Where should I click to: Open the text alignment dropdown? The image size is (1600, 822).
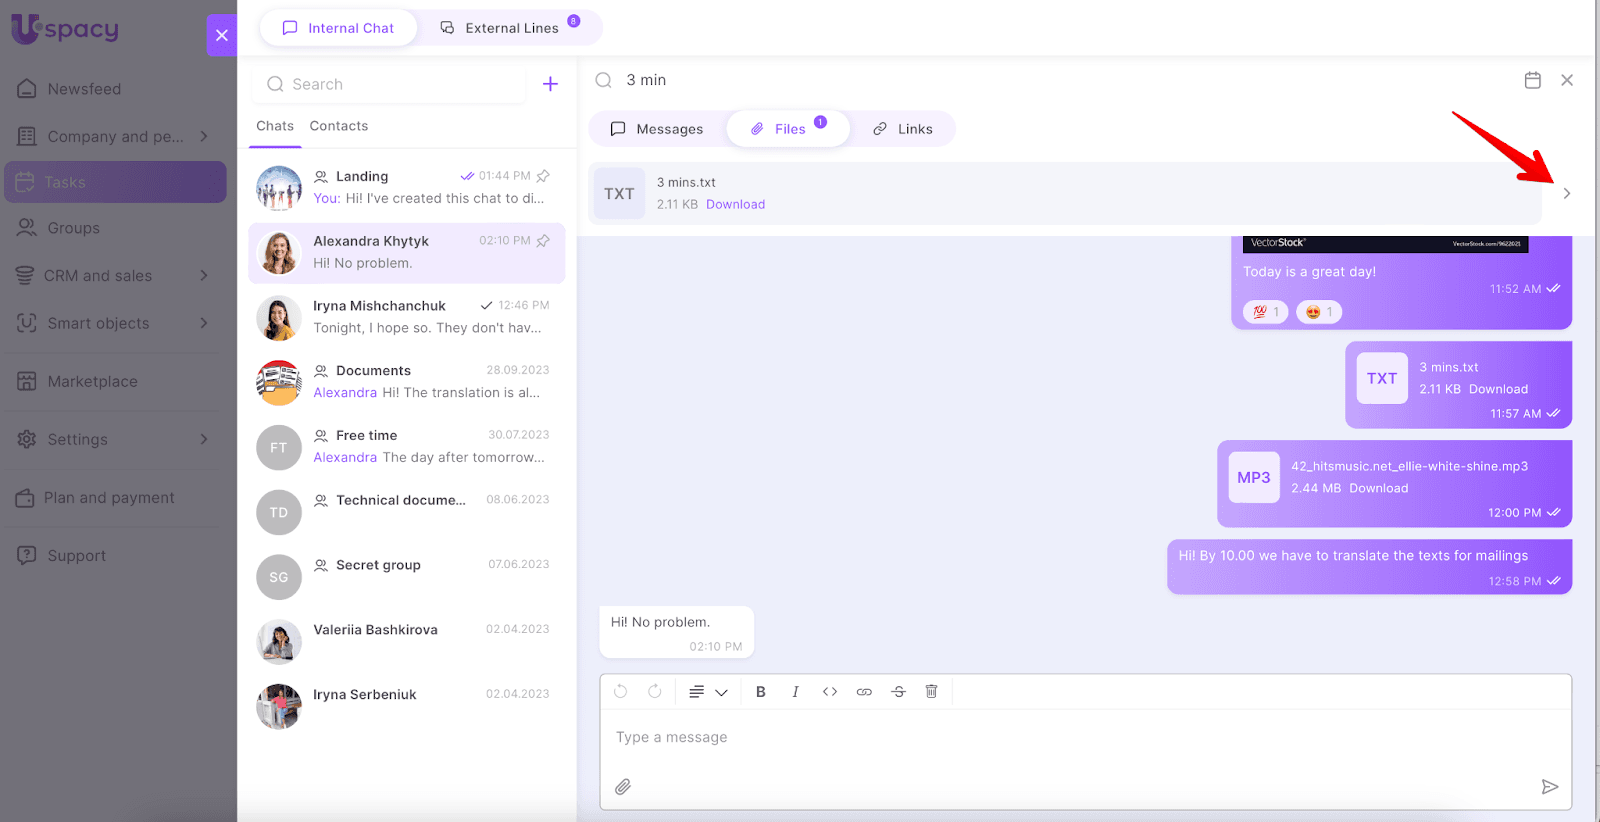(707, 692)
